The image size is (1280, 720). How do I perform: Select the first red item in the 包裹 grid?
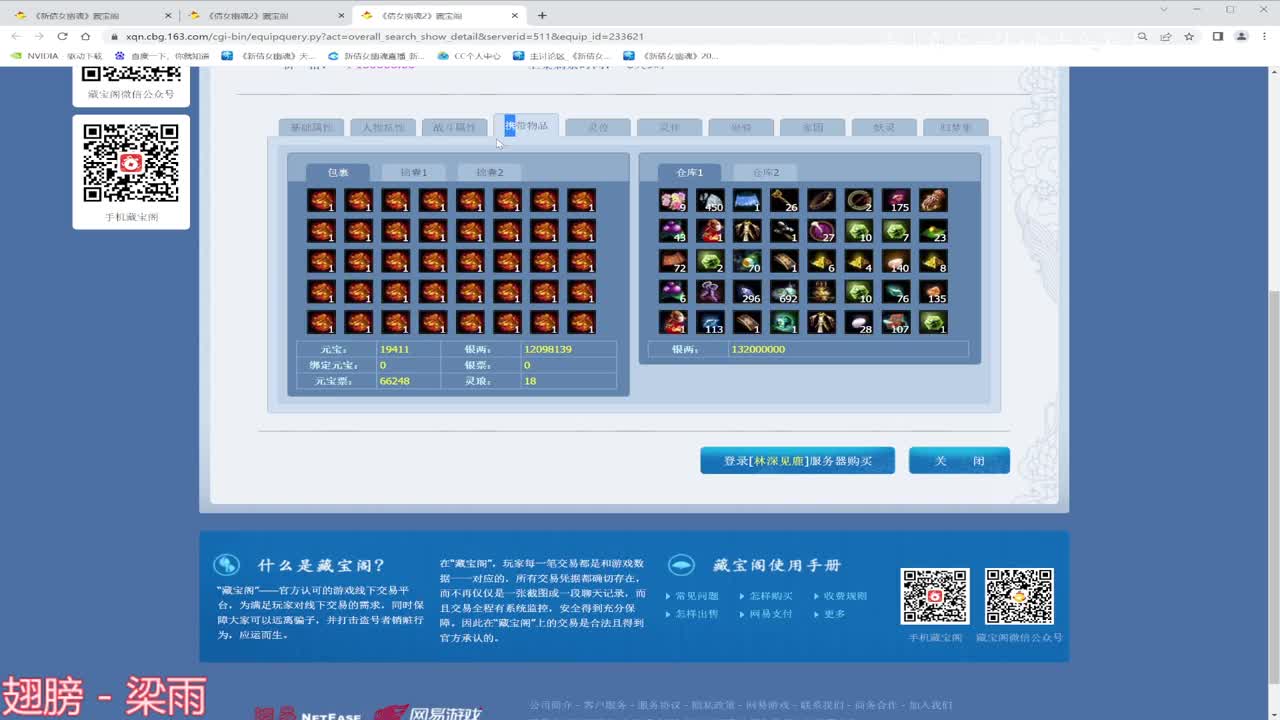click(x=322, y=199)
